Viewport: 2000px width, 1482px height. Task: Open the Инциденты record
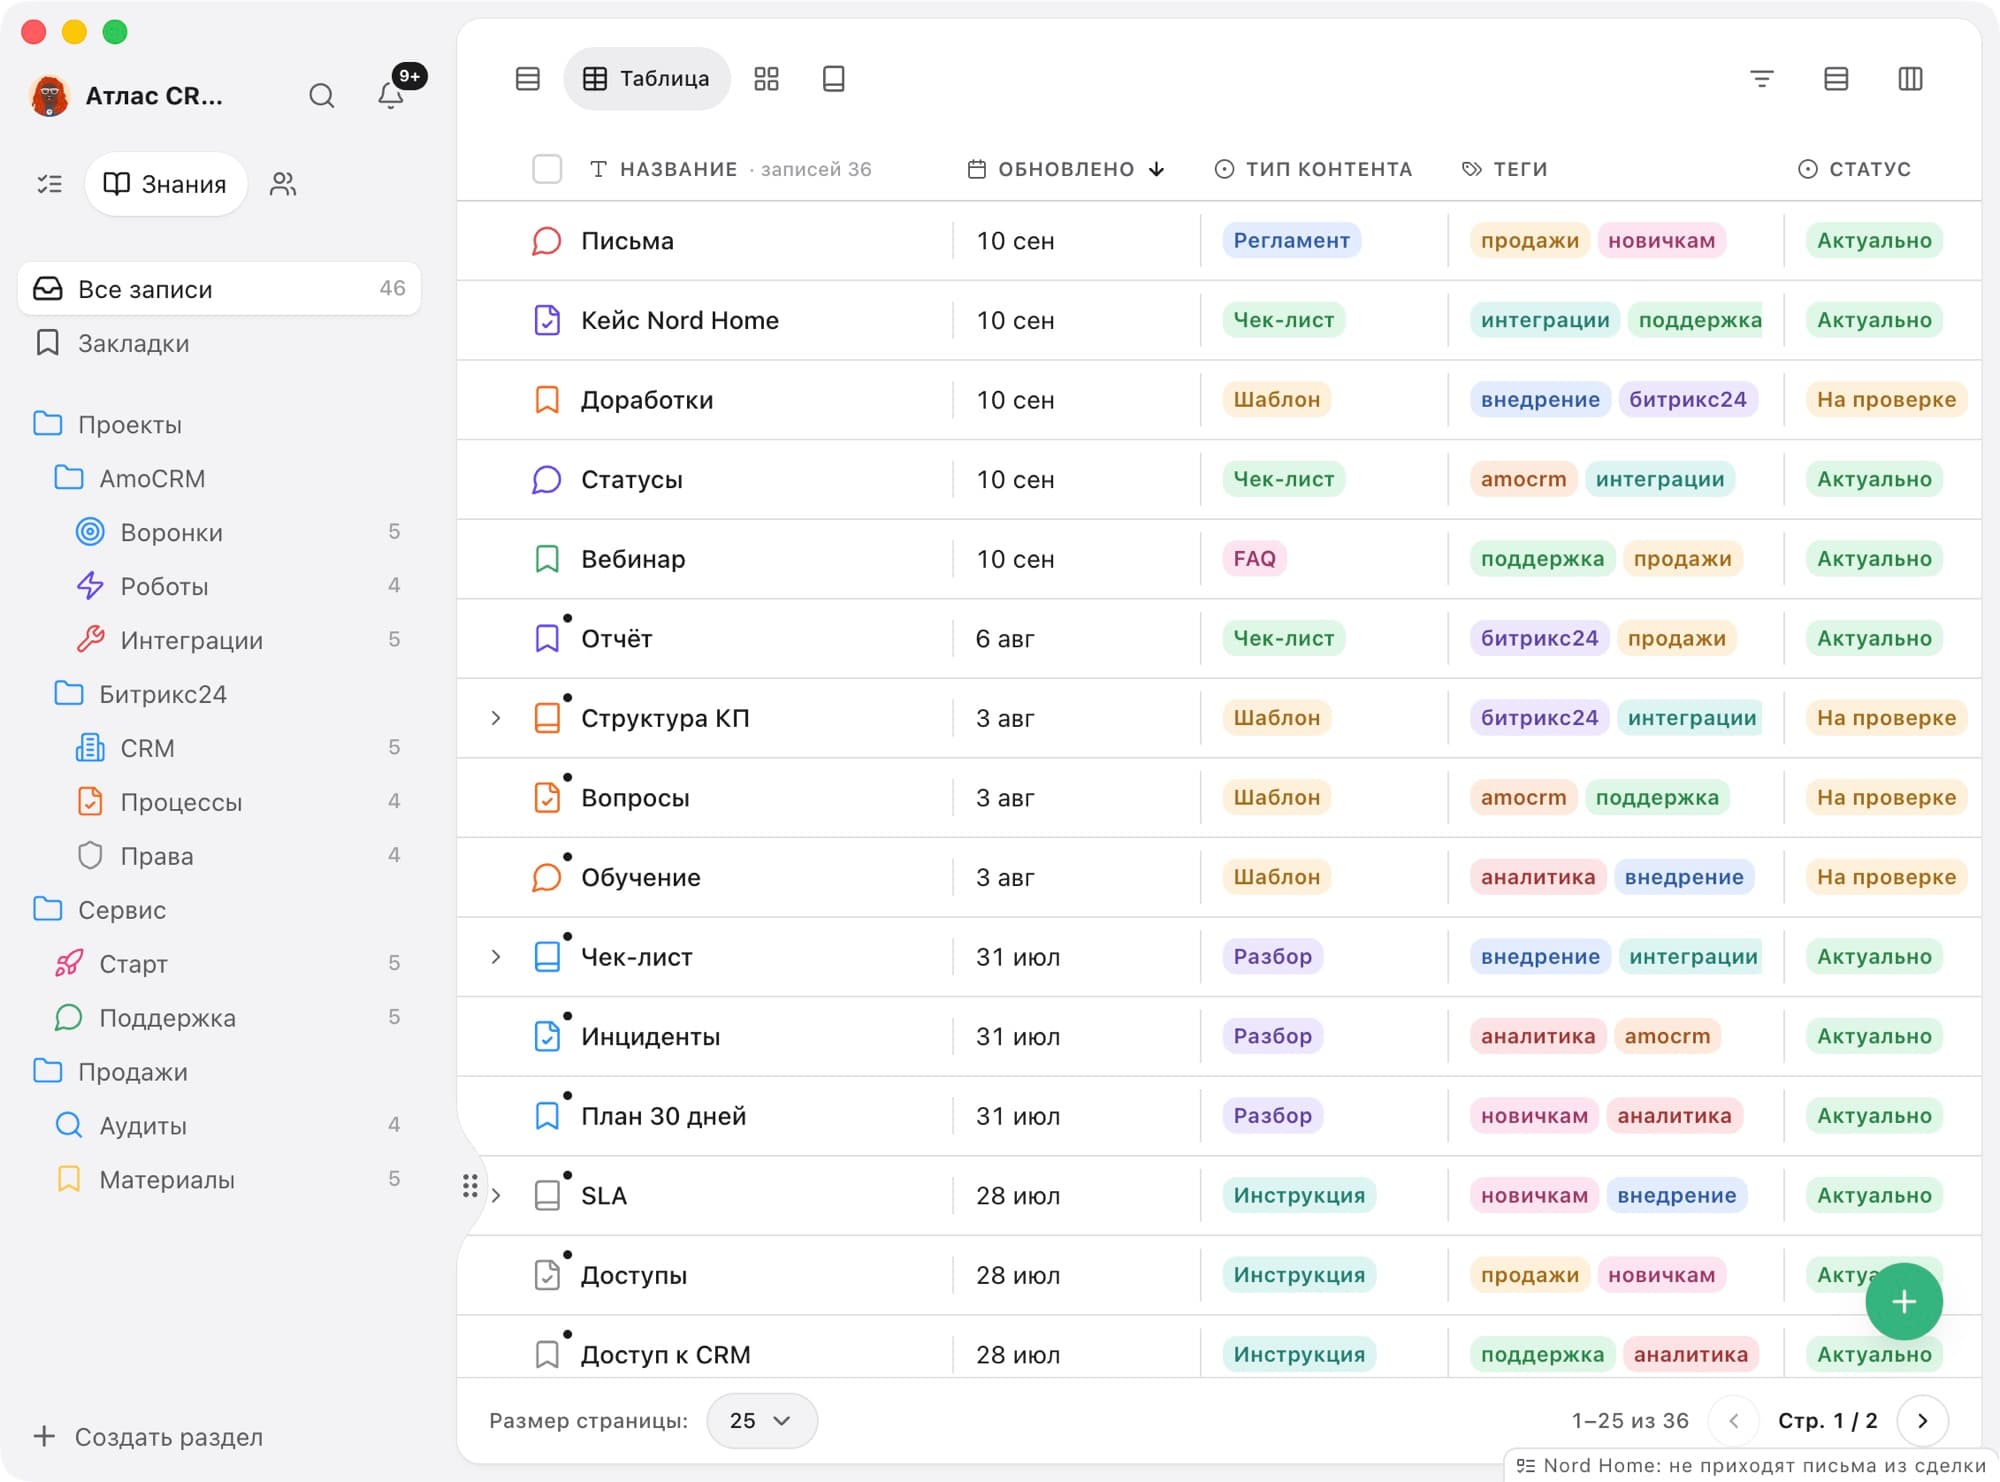click(650, 1037)
